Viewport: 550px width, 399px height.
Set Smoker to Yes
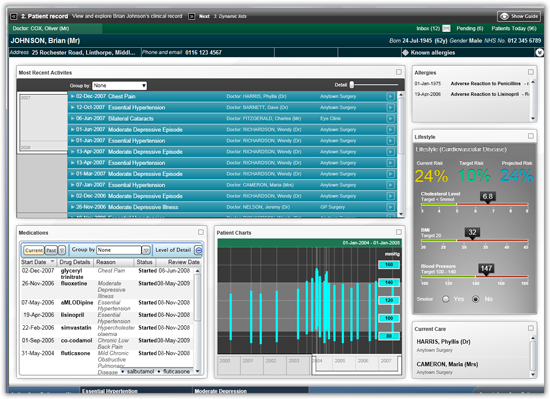[445, 299]
